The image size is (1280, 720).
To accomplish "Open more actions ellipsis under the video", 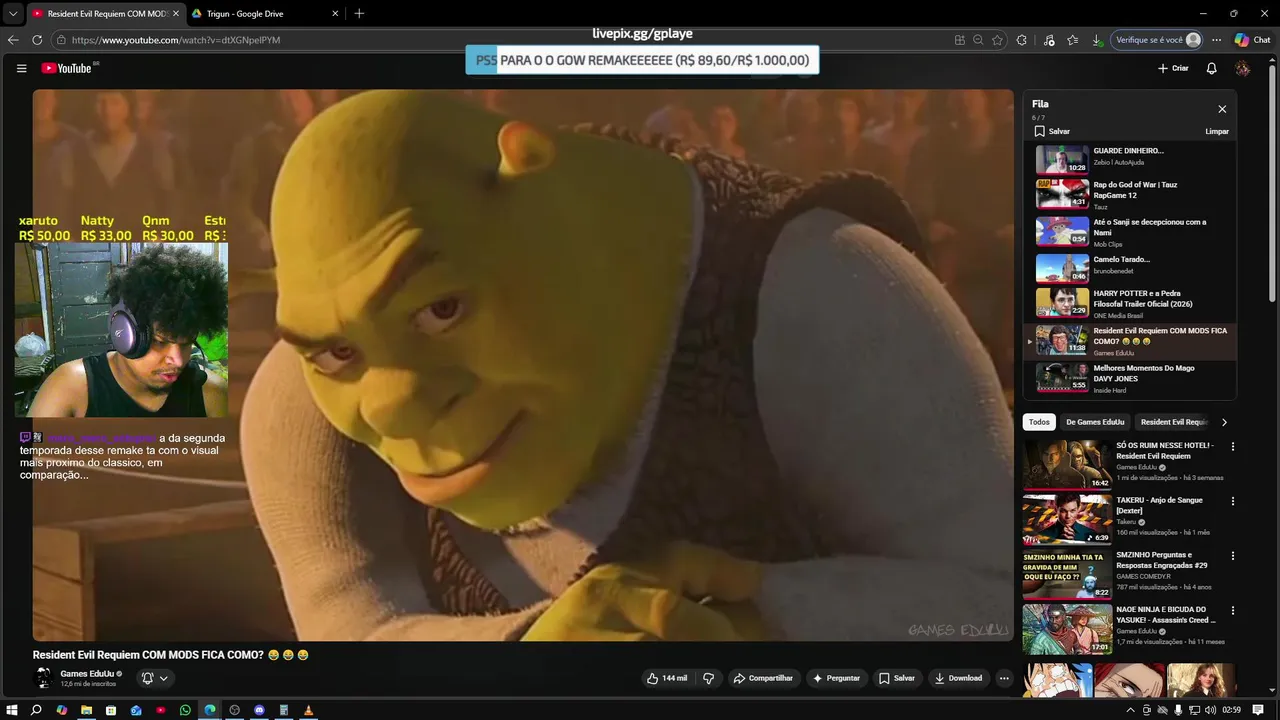I will click(x=1004, y=678).
